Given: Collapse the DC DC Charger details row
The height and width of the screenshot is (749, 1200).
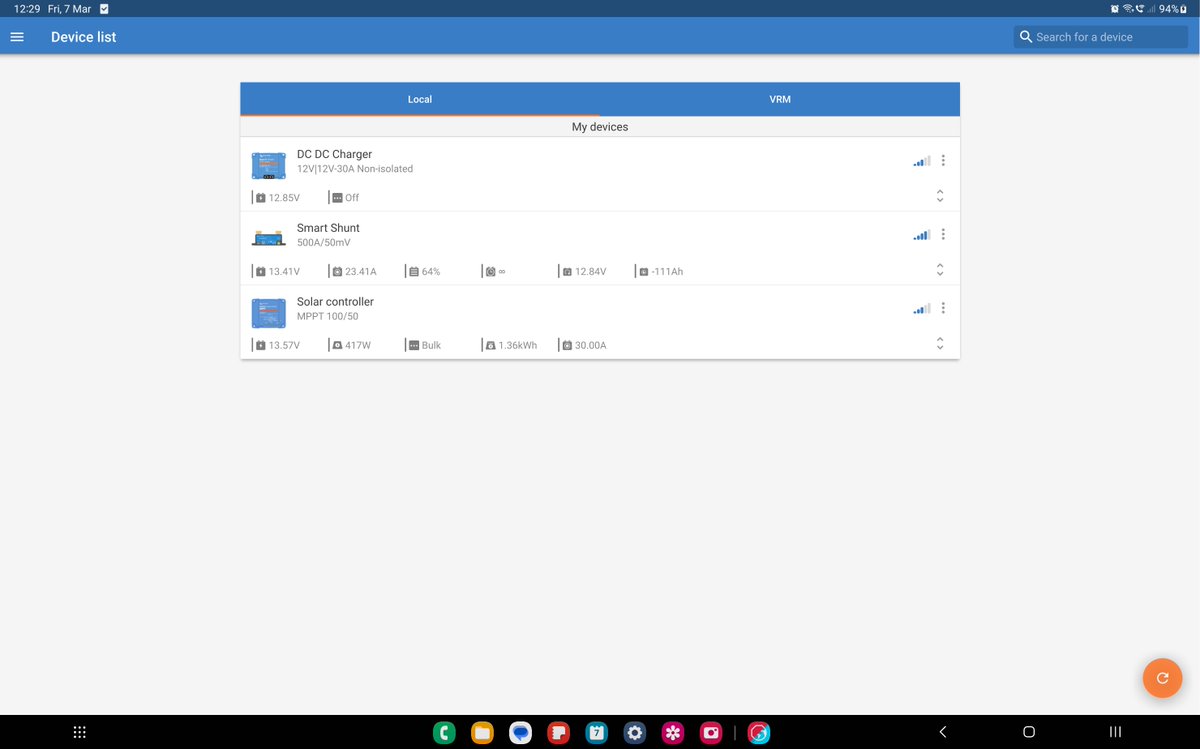Looking at the screenshot, I should click(940, 196).
